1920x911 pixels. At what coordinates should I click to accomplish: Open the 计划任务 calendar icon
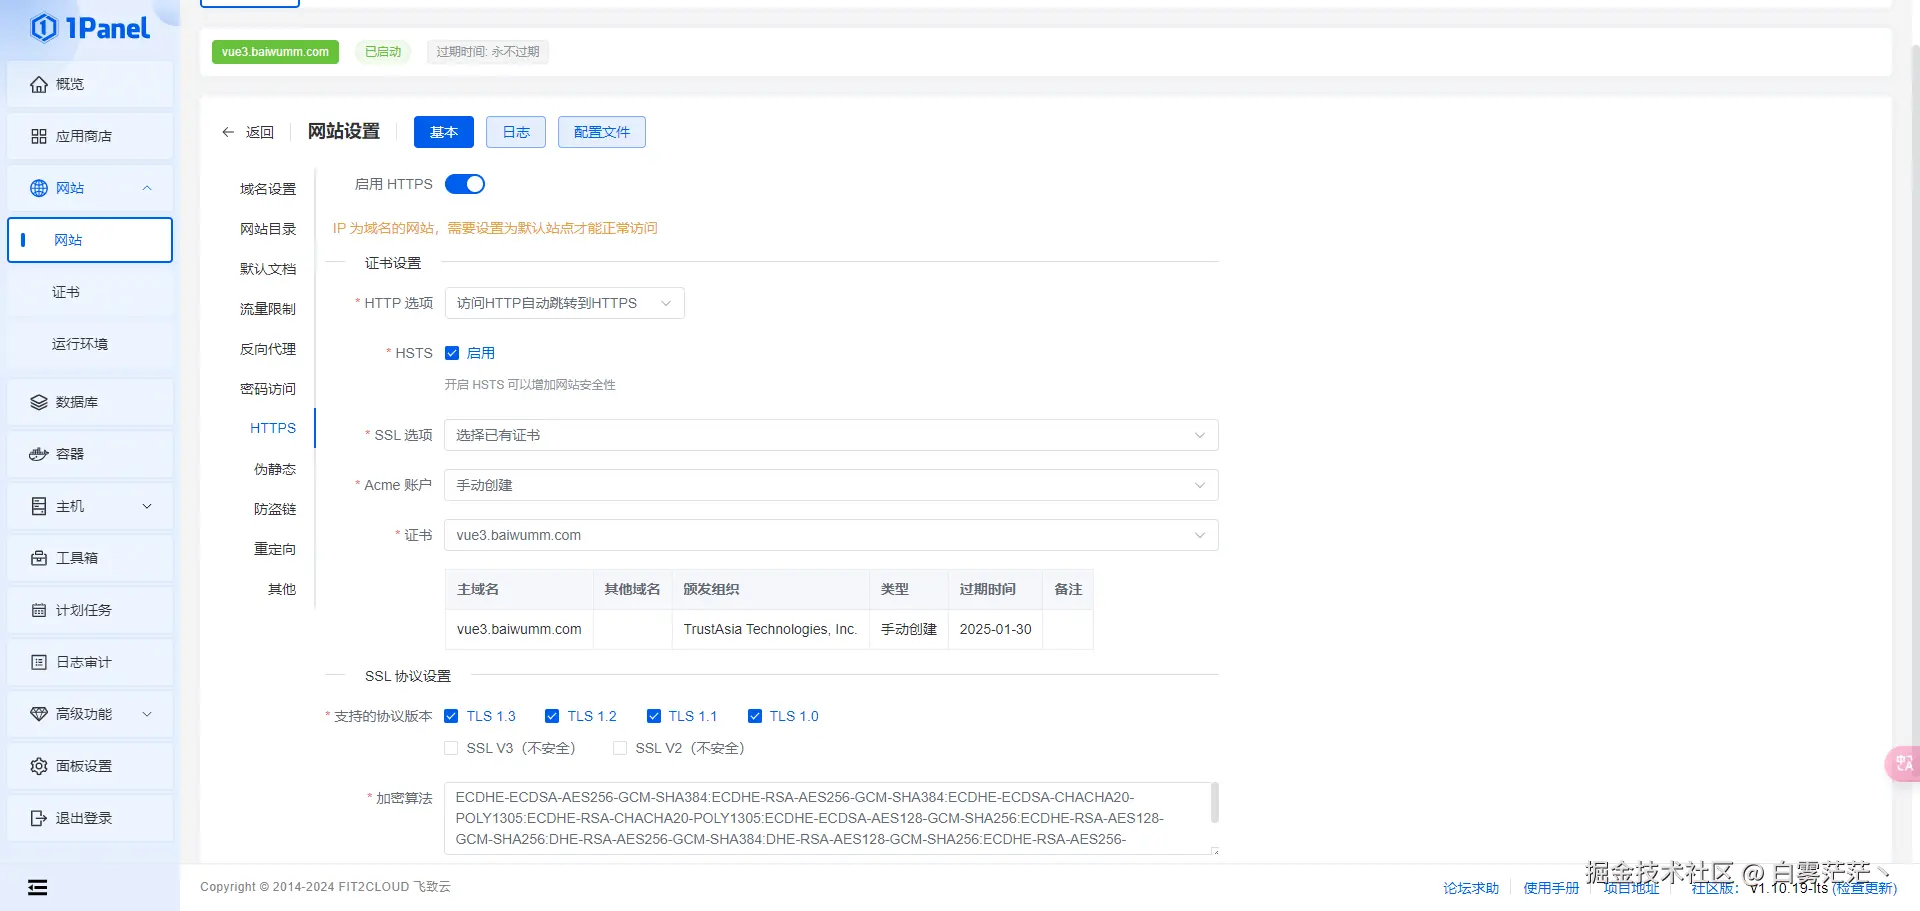pos(39,610)
